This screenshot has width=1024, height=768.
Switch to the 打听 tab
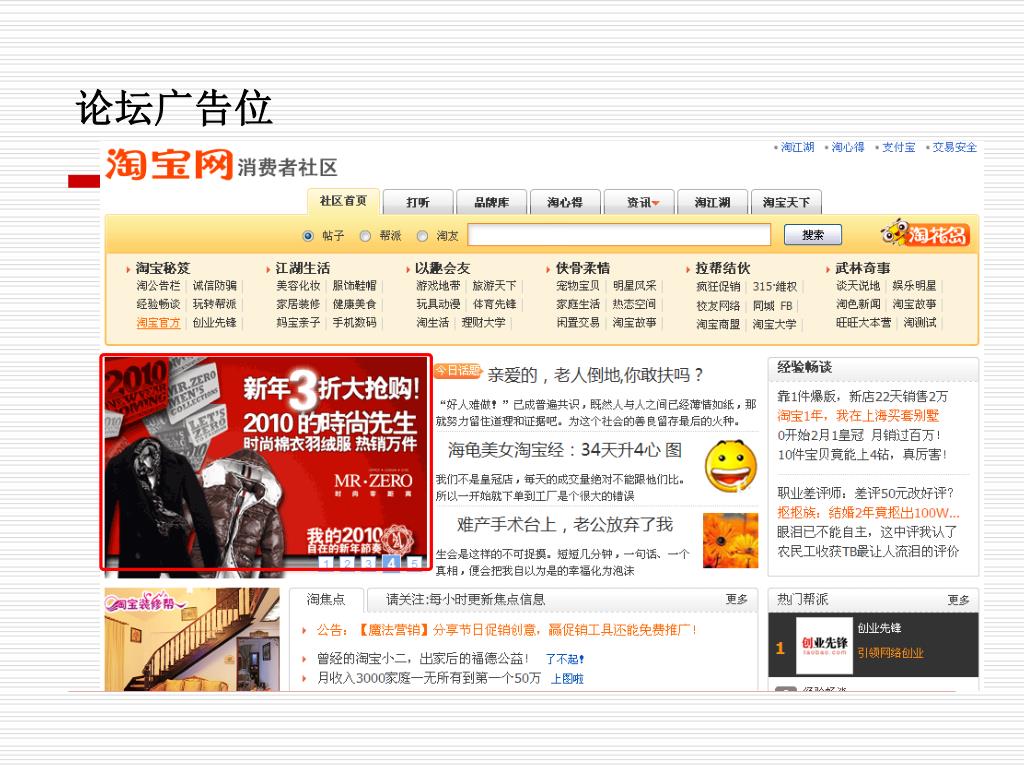[x=418, y=202]
